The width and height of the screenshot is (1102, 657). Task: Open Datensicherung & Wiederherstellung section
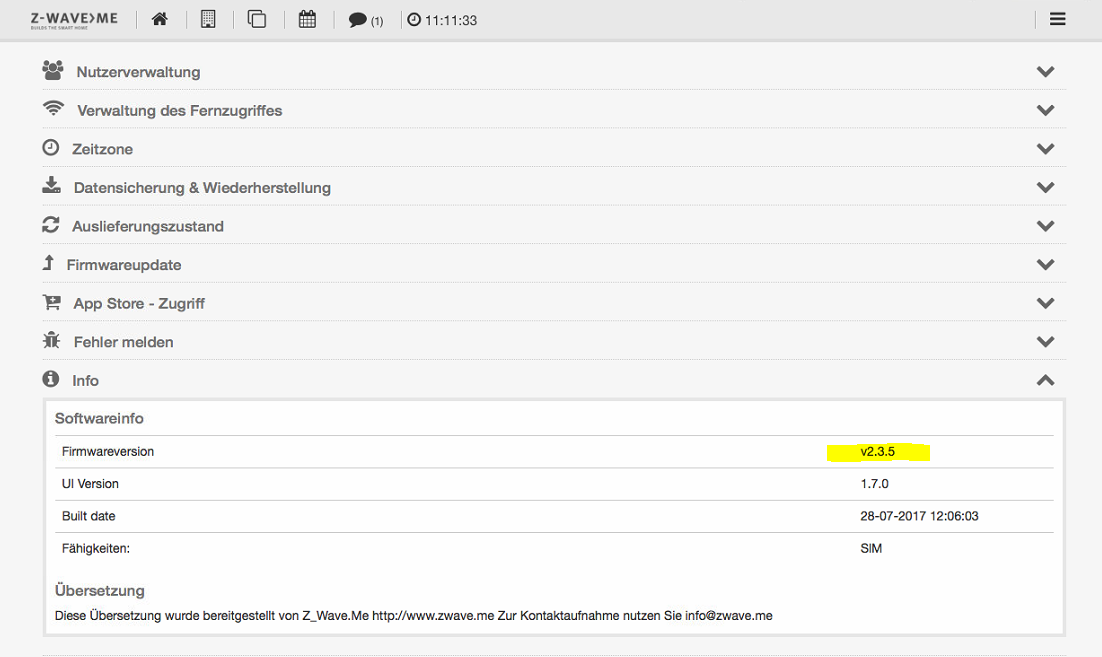(201, 188)
